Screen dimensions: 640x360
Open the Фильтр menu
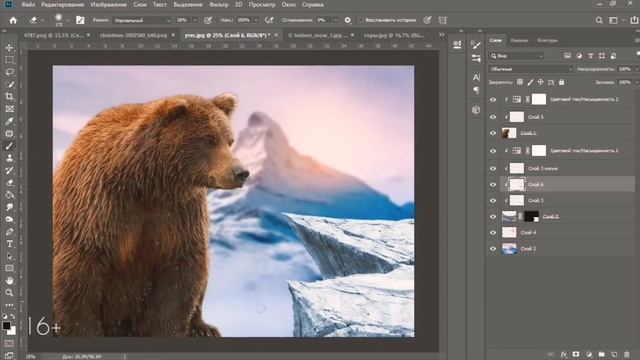pyautogui.click(x=219, y=5)
